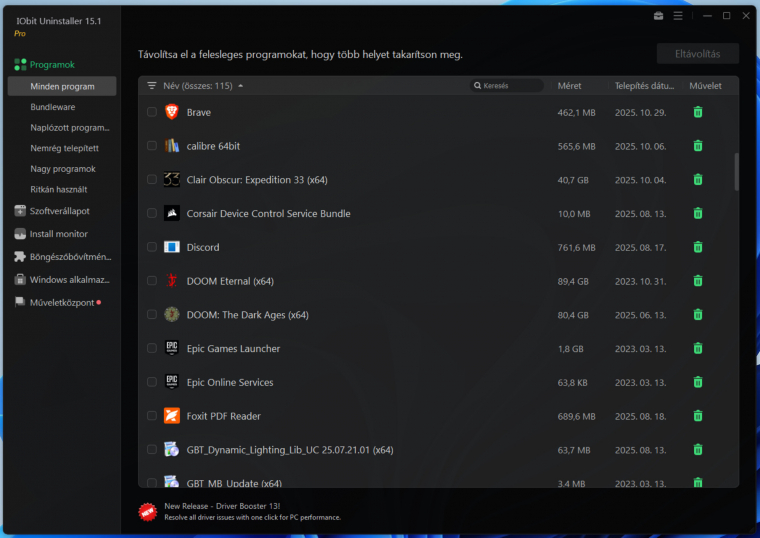Select the DOOM: The Dark Ages checkbox
760x538 pixels.
[152, 315]
